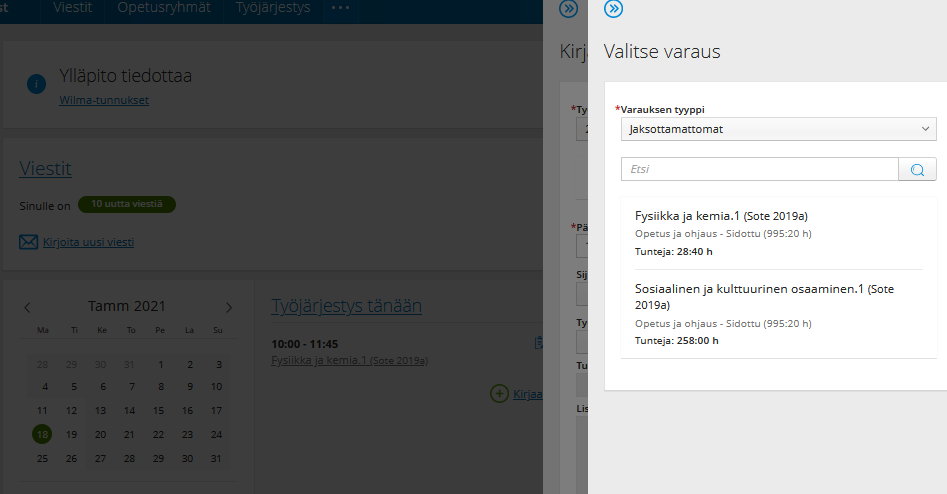
Task: Click into the Etsi search field
Action: point(760,169)
